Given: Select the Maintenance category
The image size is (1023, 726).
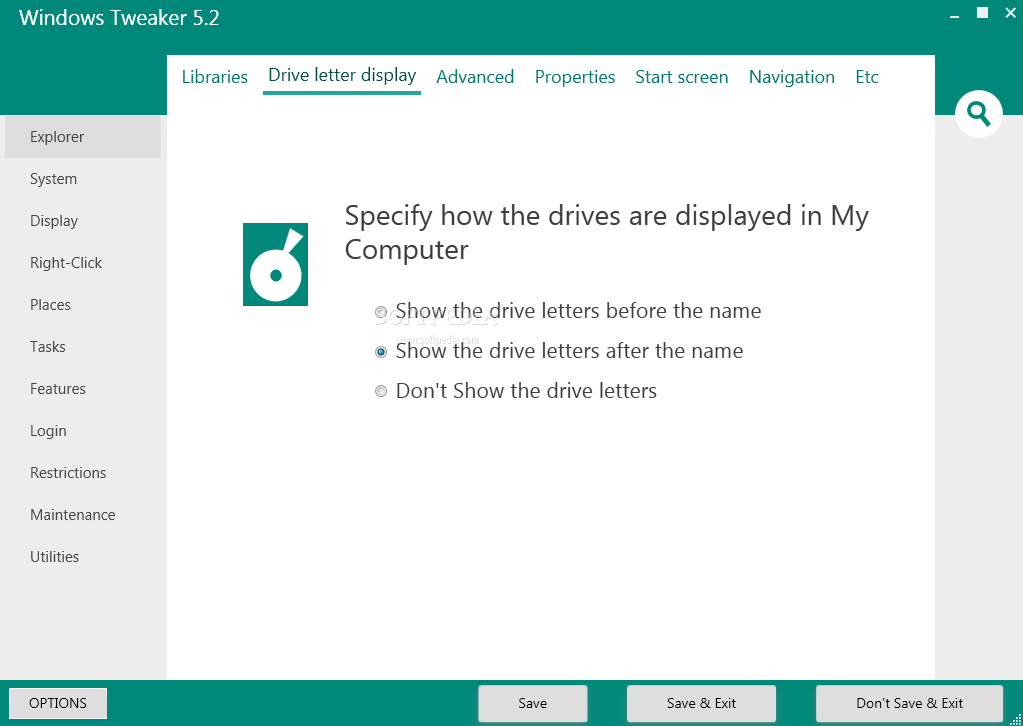Looking at the screenshot, I should pos(83,515).
